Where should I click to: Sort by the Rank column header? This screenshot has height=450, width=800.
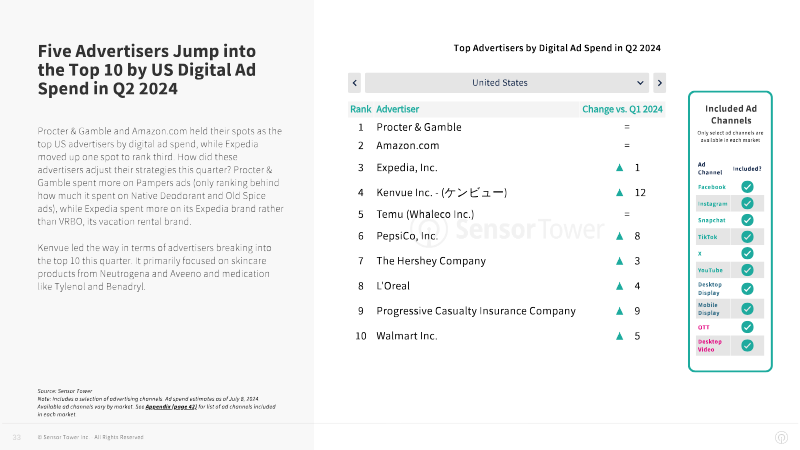pos(361,109)
